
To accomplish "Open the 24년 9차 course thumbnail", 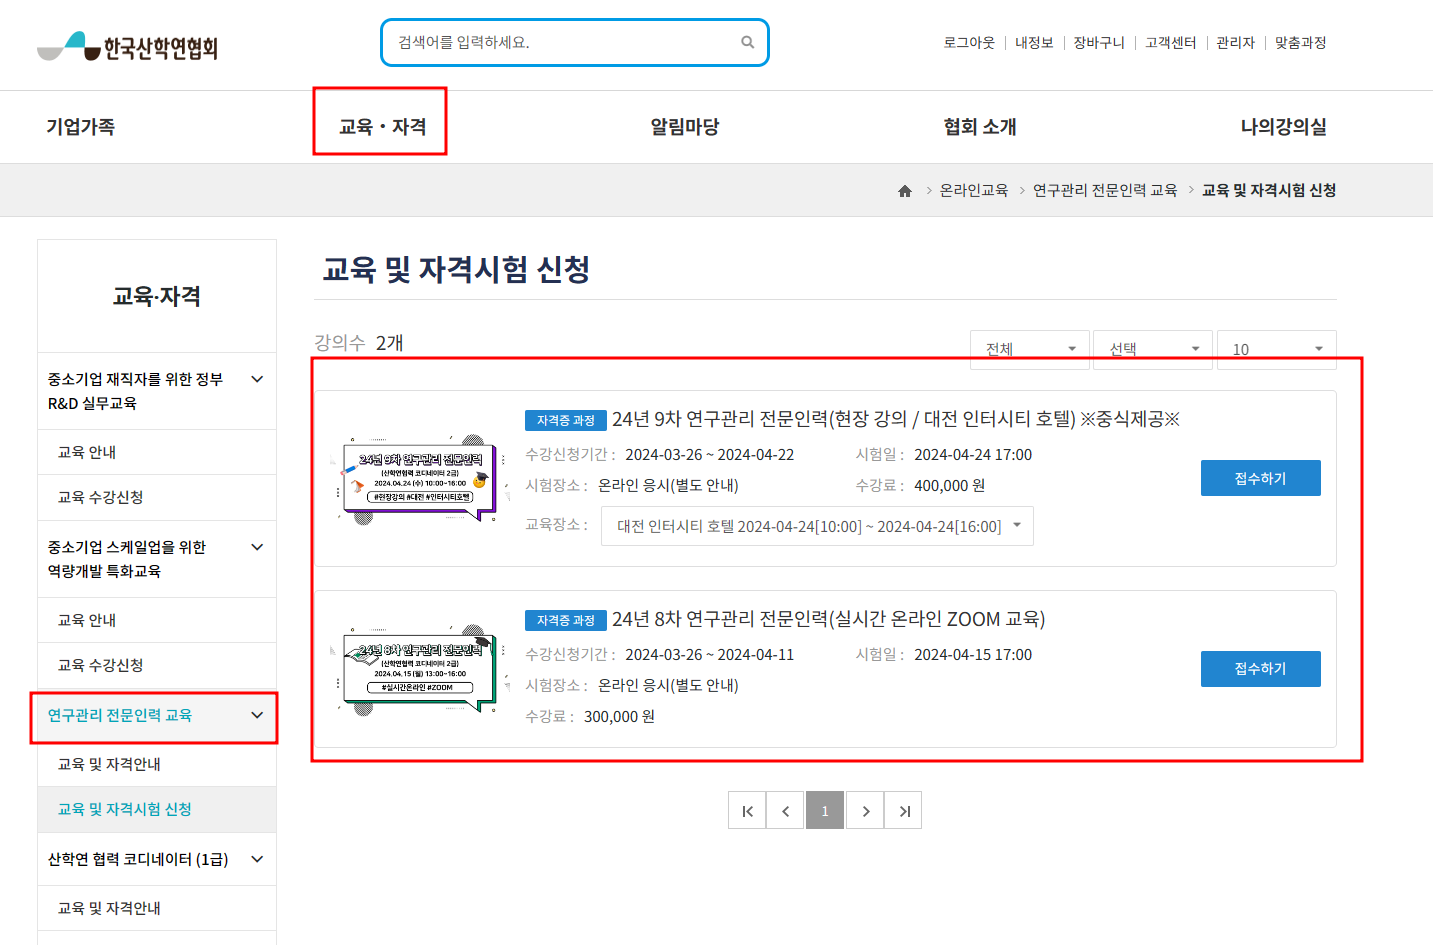I will click(x=420, y=479).
